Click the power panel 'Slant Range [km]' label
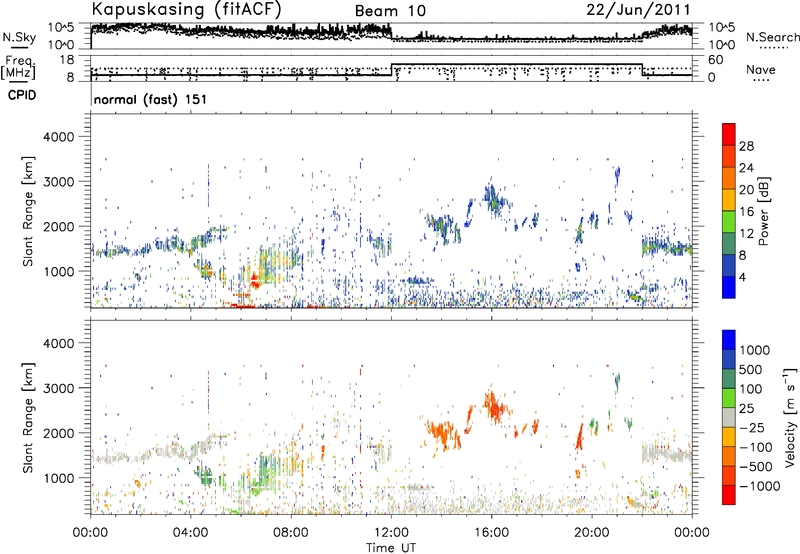Screen dimensions: 800x554 point(29,211)
